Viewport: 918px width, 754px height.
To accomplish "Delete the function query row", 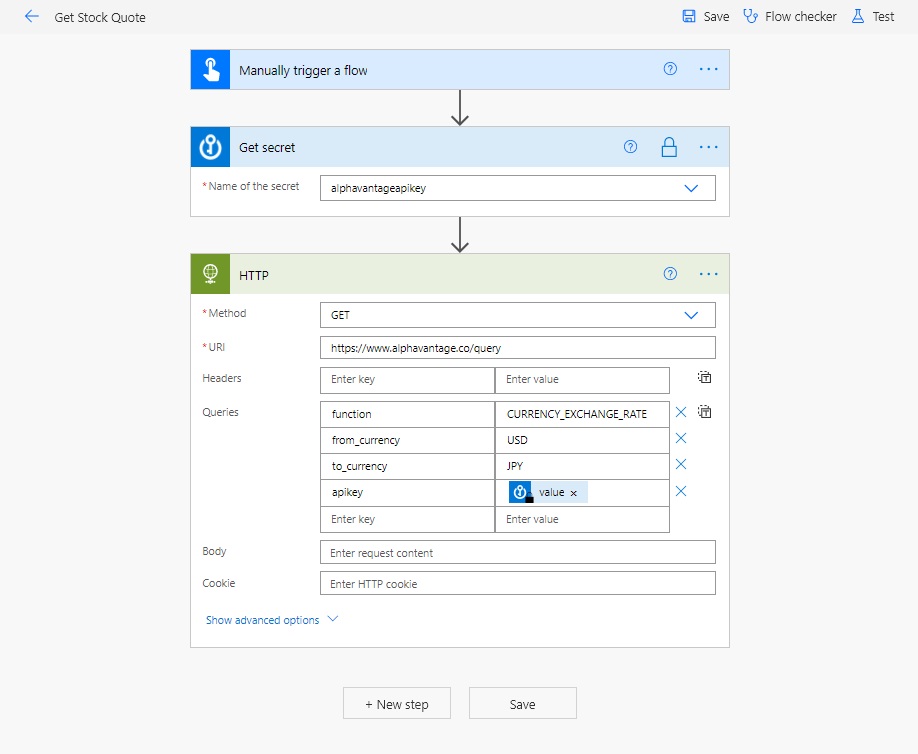I will [x=680, y=413].
